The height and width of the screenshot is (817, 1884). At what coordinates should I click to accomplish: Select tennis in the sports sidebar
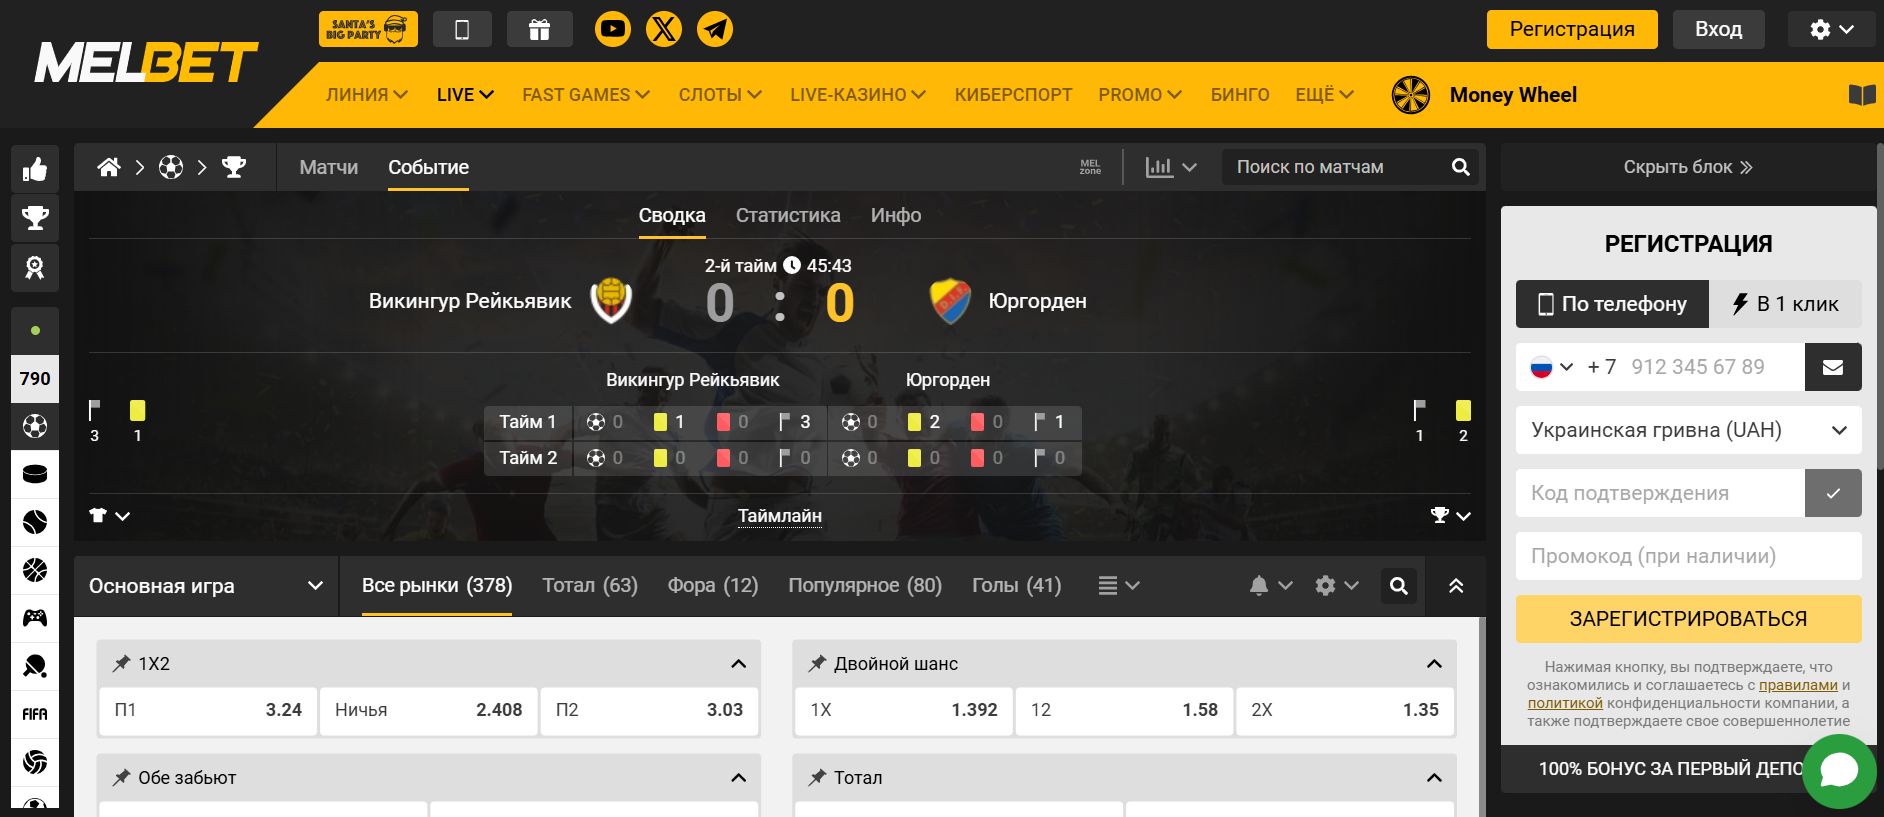tap(35, 522)
